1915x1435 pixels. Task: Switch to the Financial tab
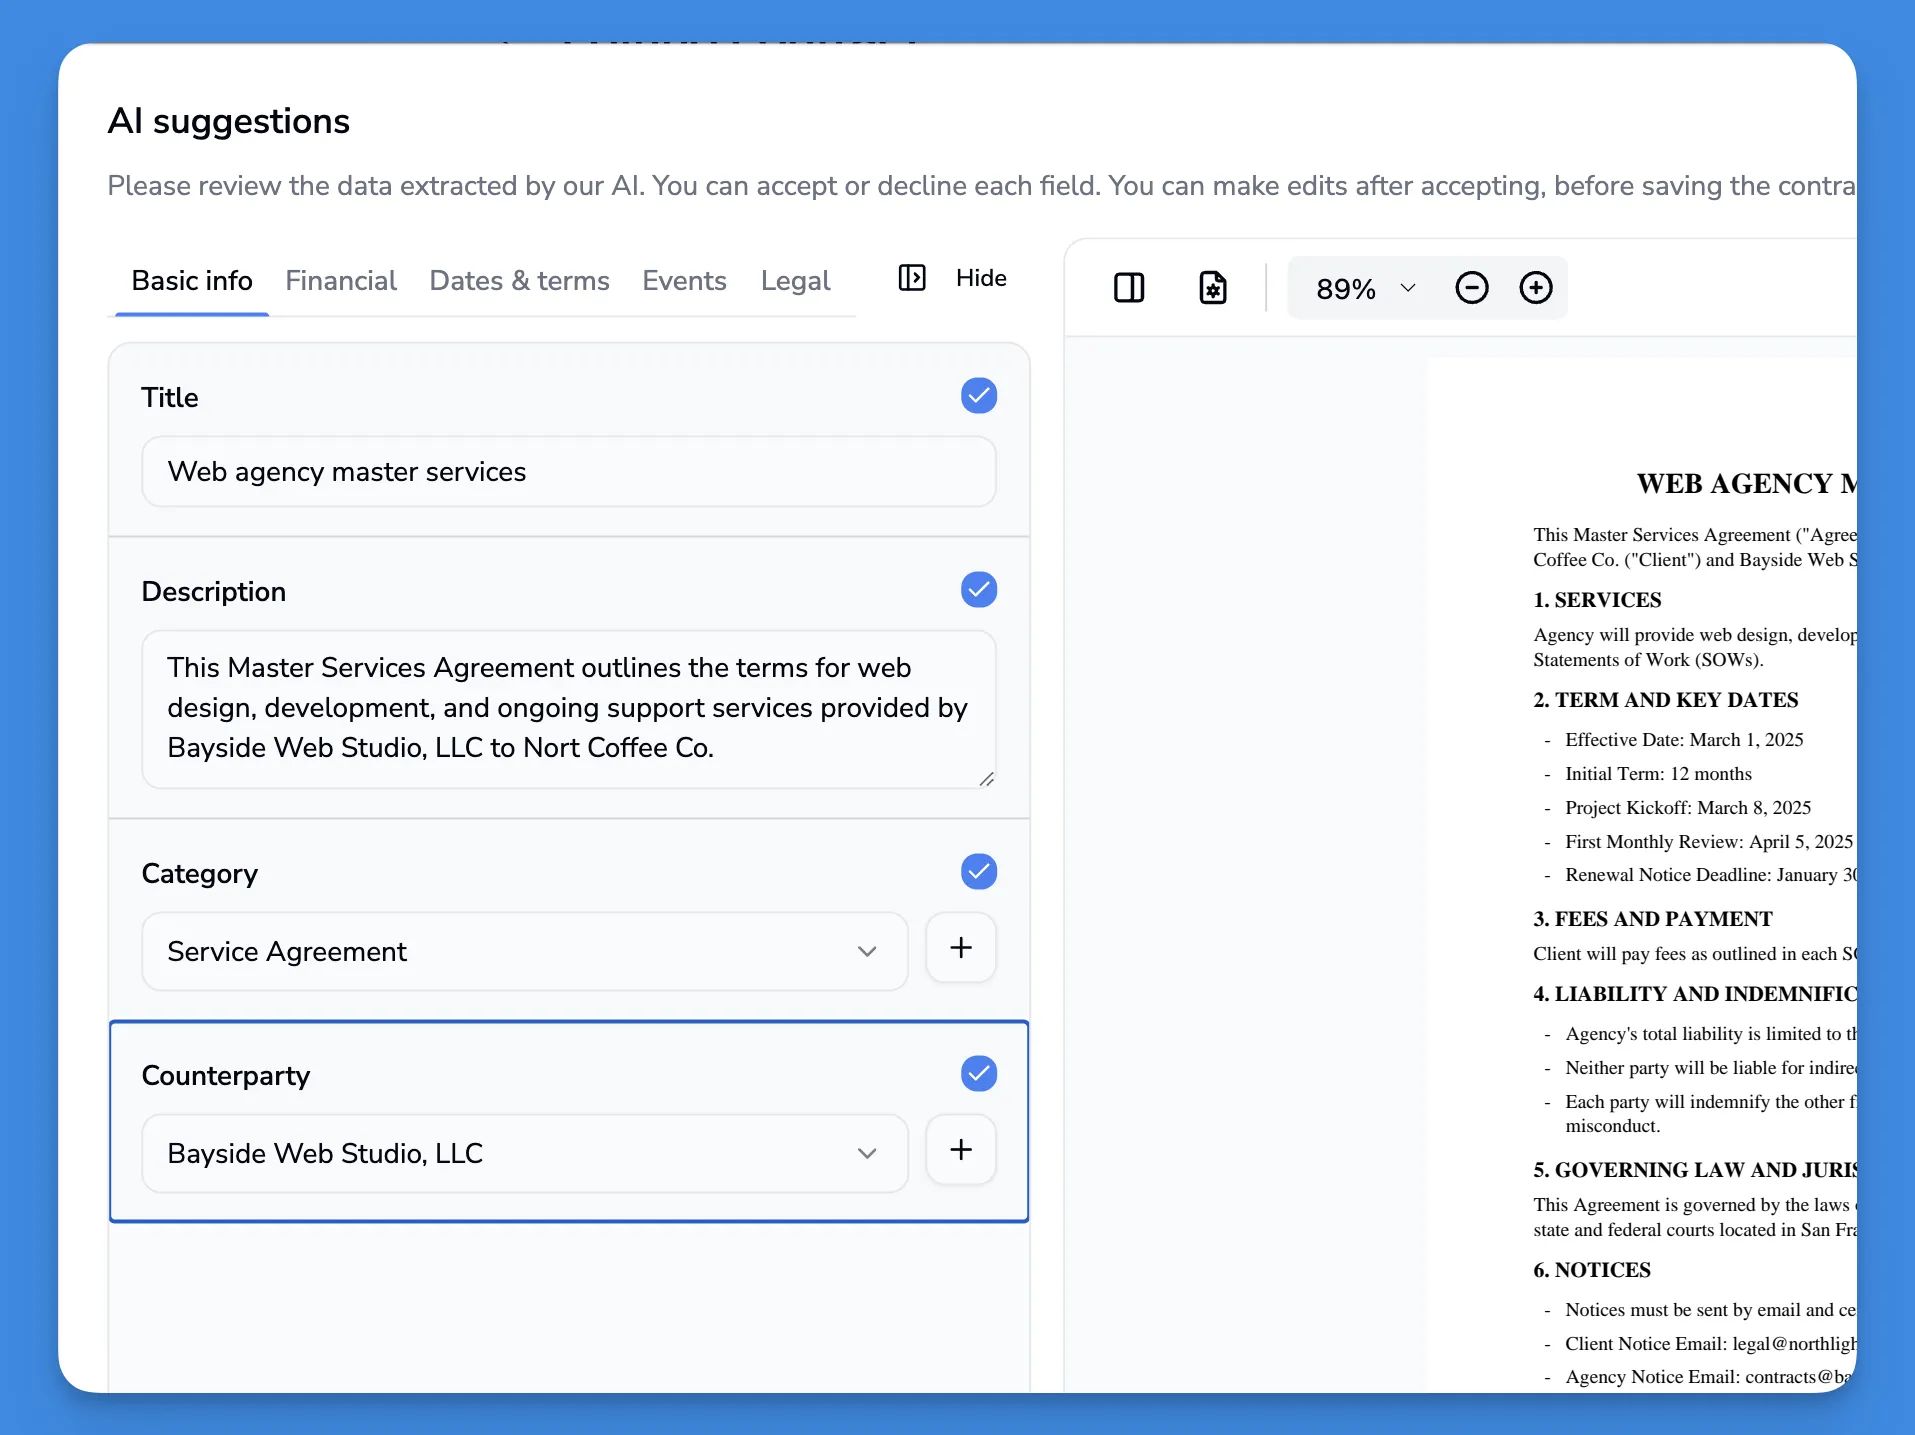pos(341,281)
